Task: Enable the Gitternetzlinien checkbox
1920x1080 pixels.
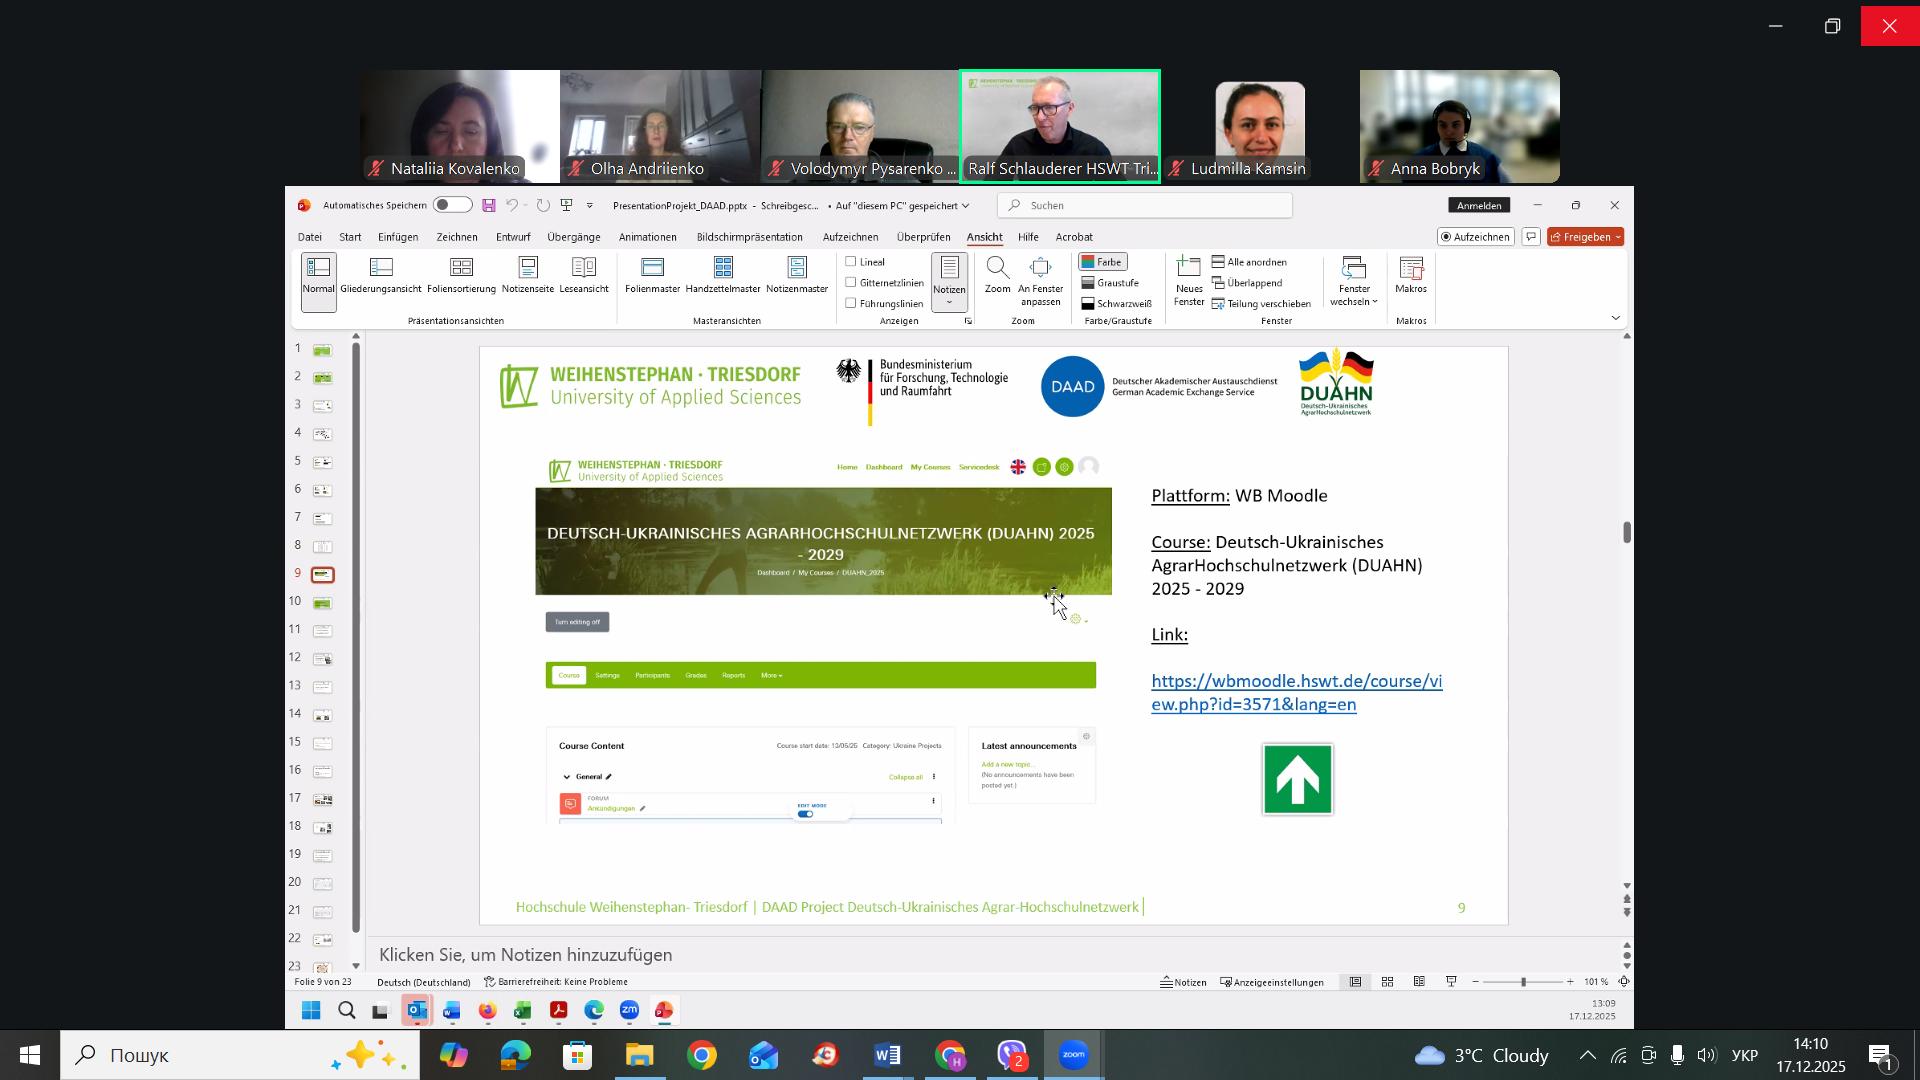Action: click(851, 283)
